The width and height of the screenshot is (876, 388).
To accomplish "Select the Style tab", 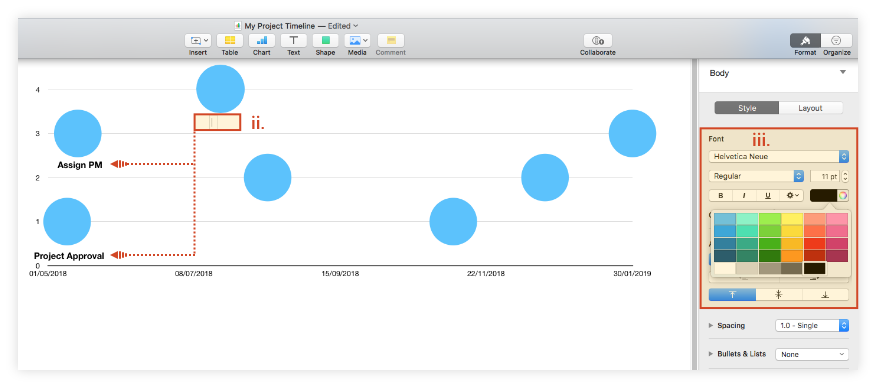I will coord(746,108).
